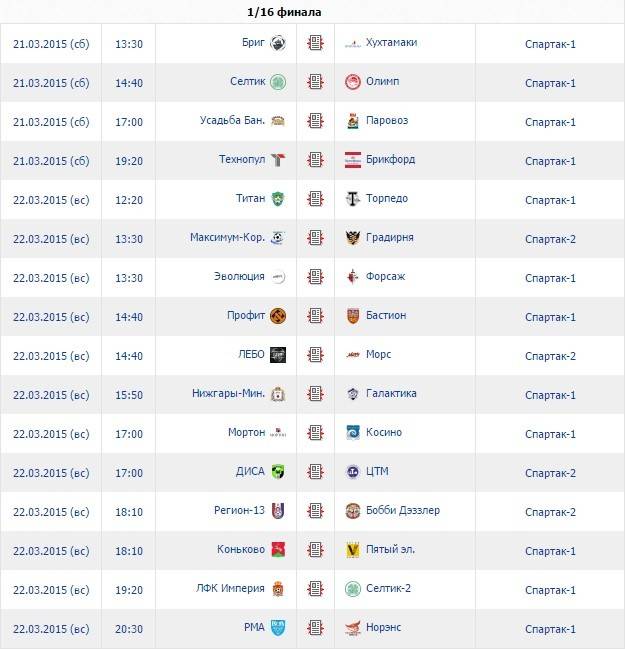Click the Усадьба Бан. team name
The width and height of the screenshot is (625, 649).
pos(232,121)
